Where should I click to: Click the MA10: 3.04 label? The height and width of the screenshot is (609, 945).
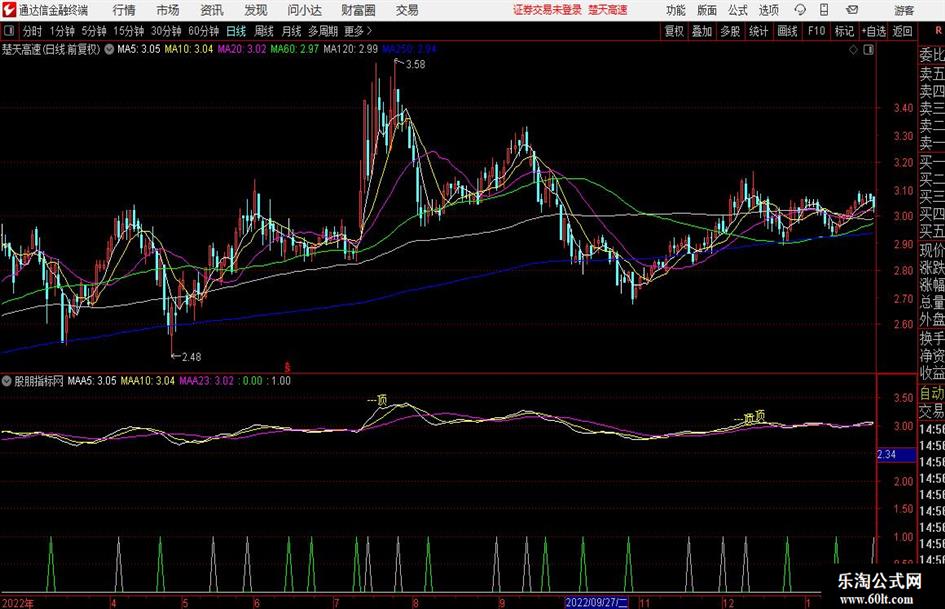[189, 49]
